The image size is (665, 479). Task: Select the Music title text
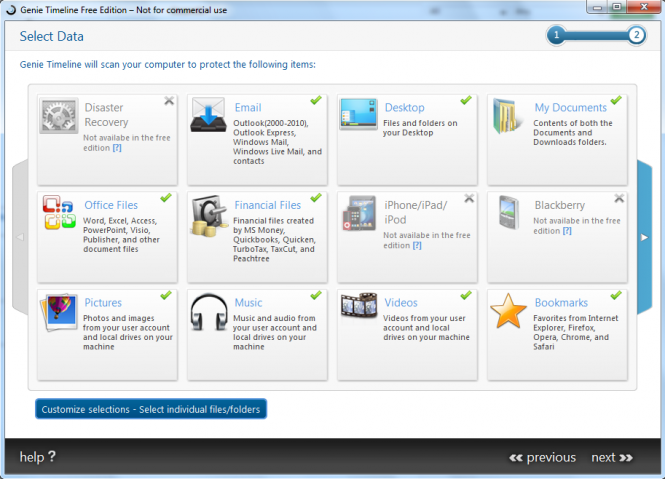[248, 303]
